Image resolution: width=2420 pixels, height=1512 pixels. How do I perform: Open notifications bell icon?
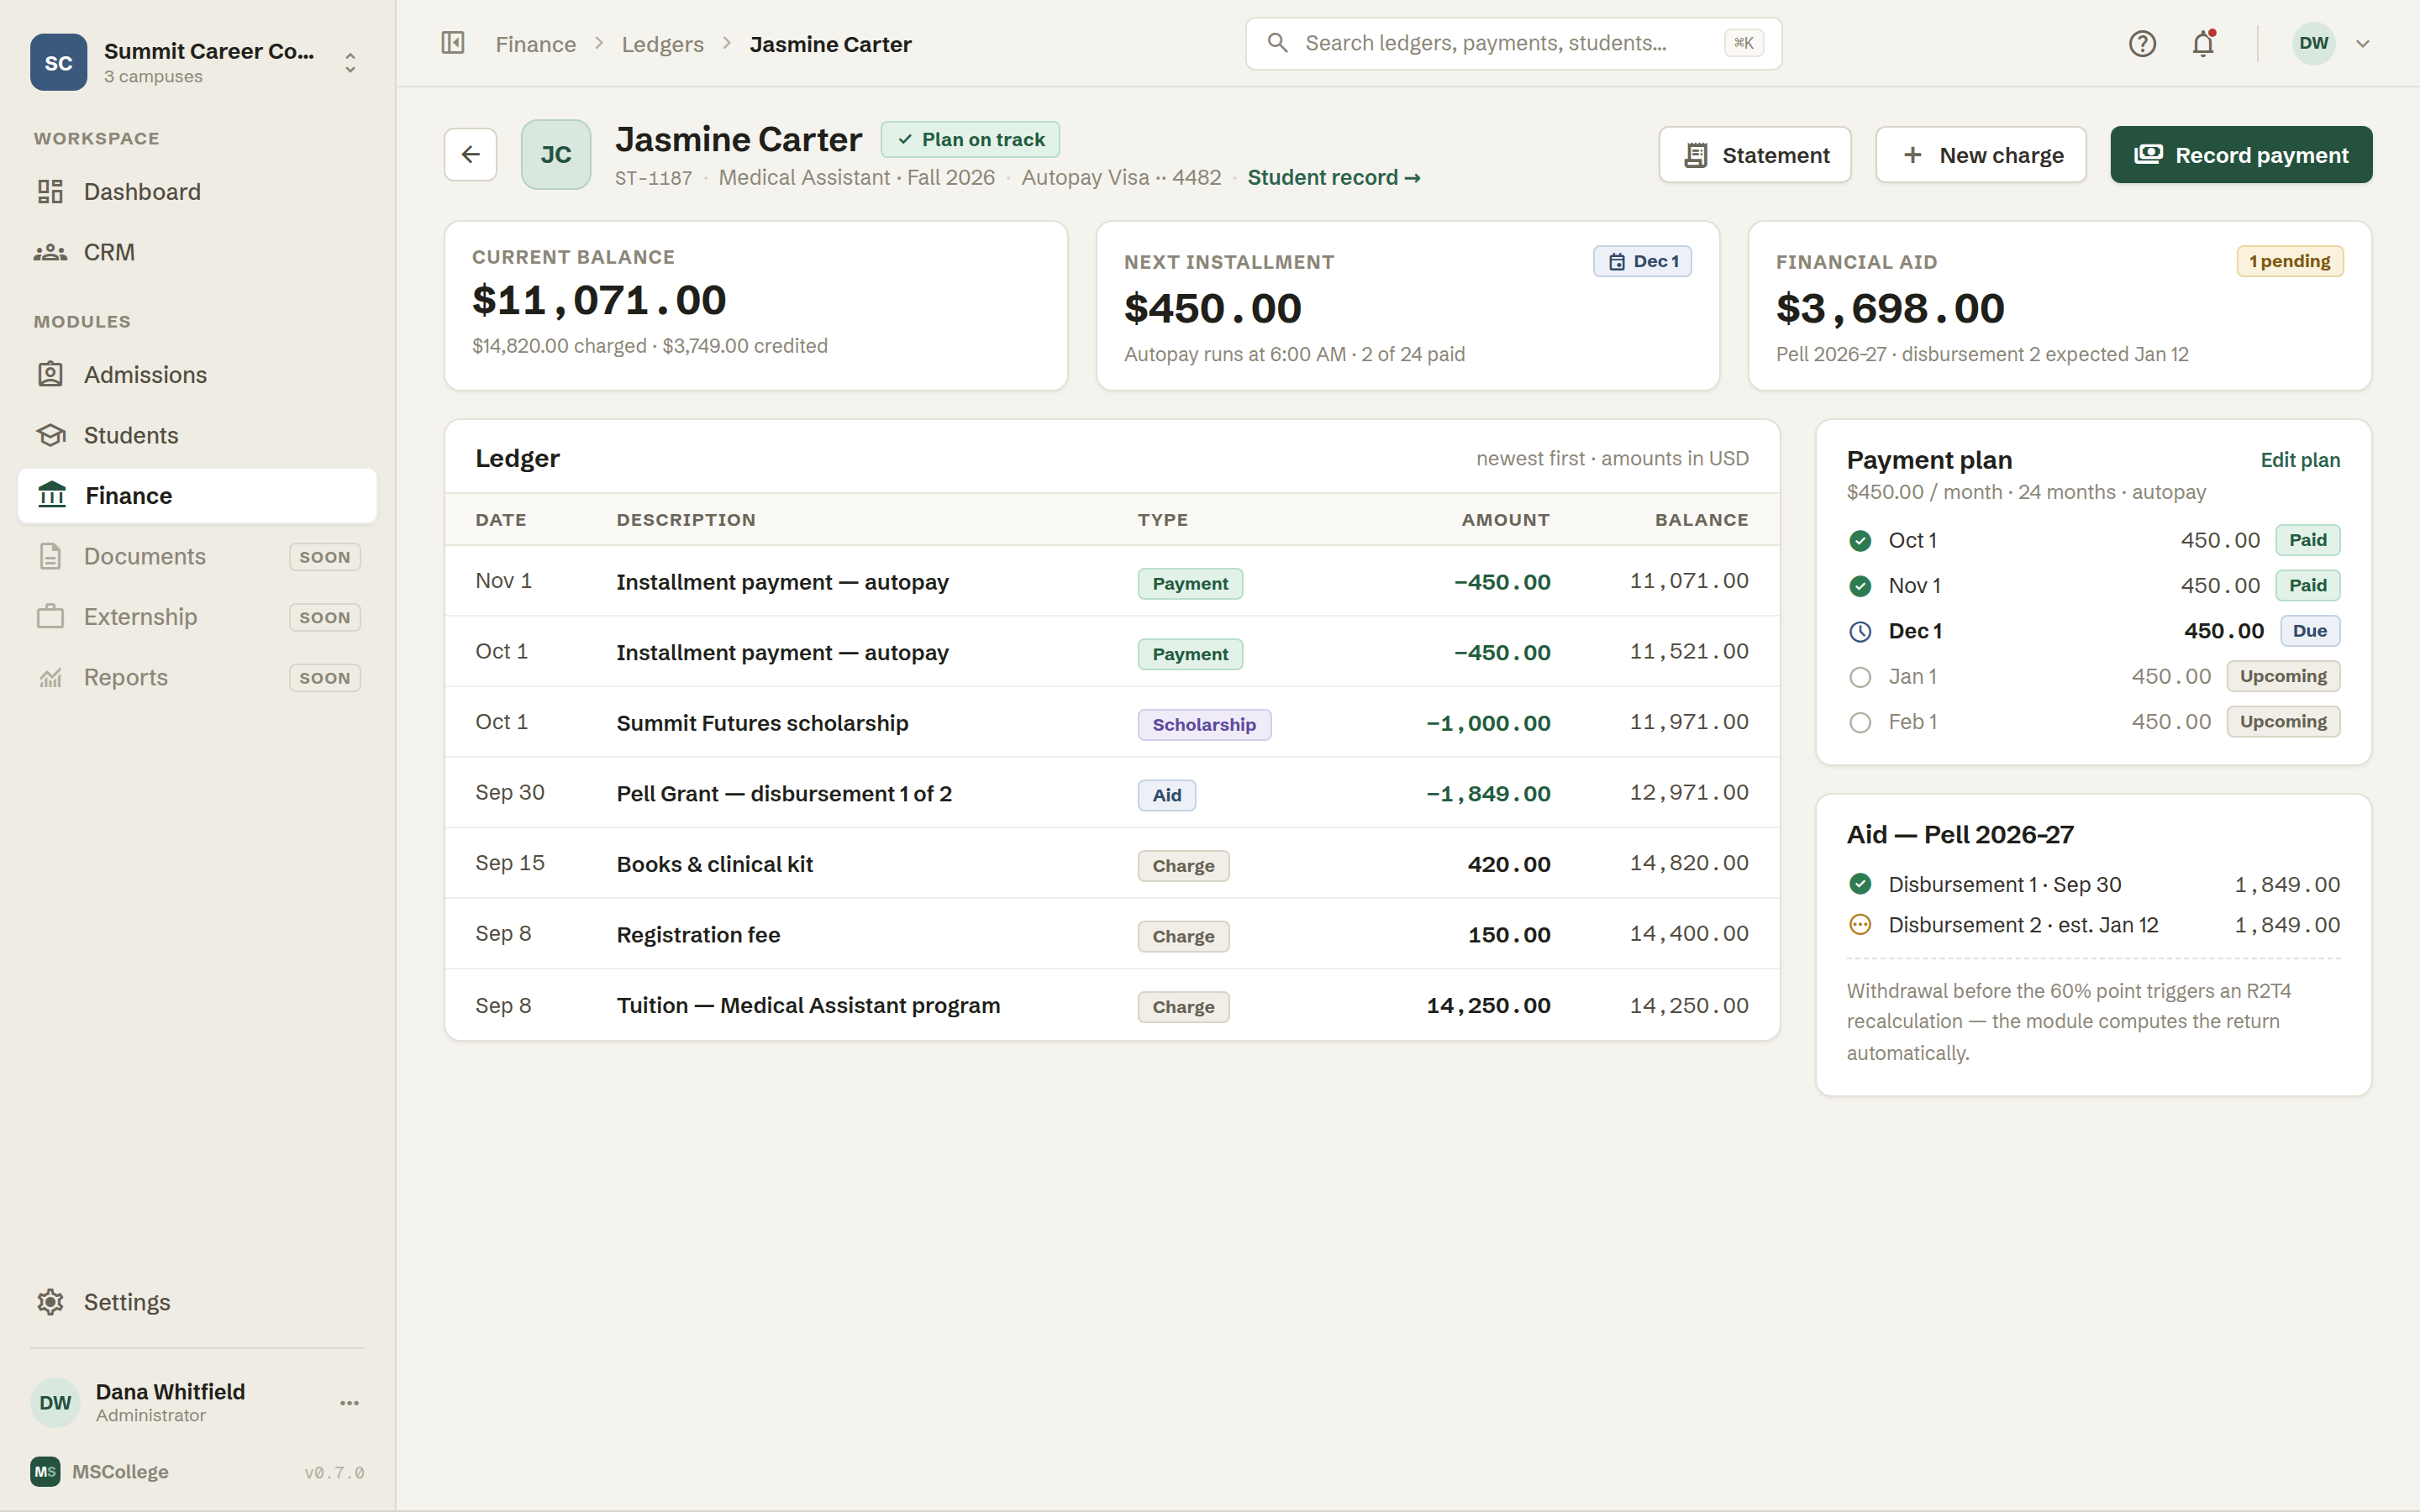(2203, 43)
